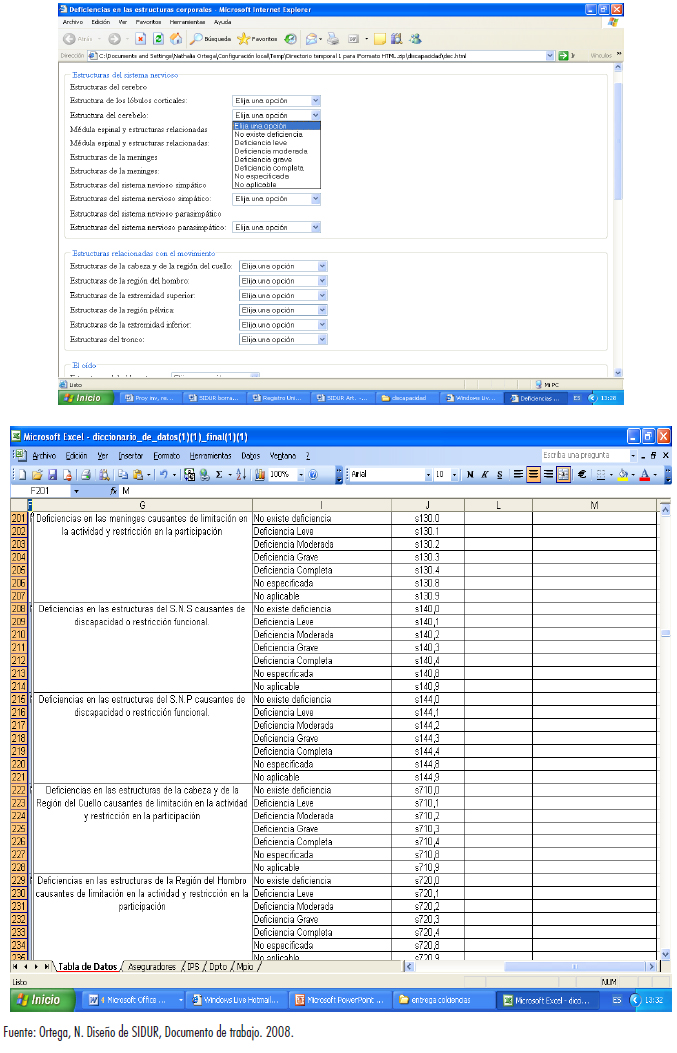Click the Name Box showing F201
This screenshot has height=1053, width=677.
pyautogui.click(x=45, y=492)
